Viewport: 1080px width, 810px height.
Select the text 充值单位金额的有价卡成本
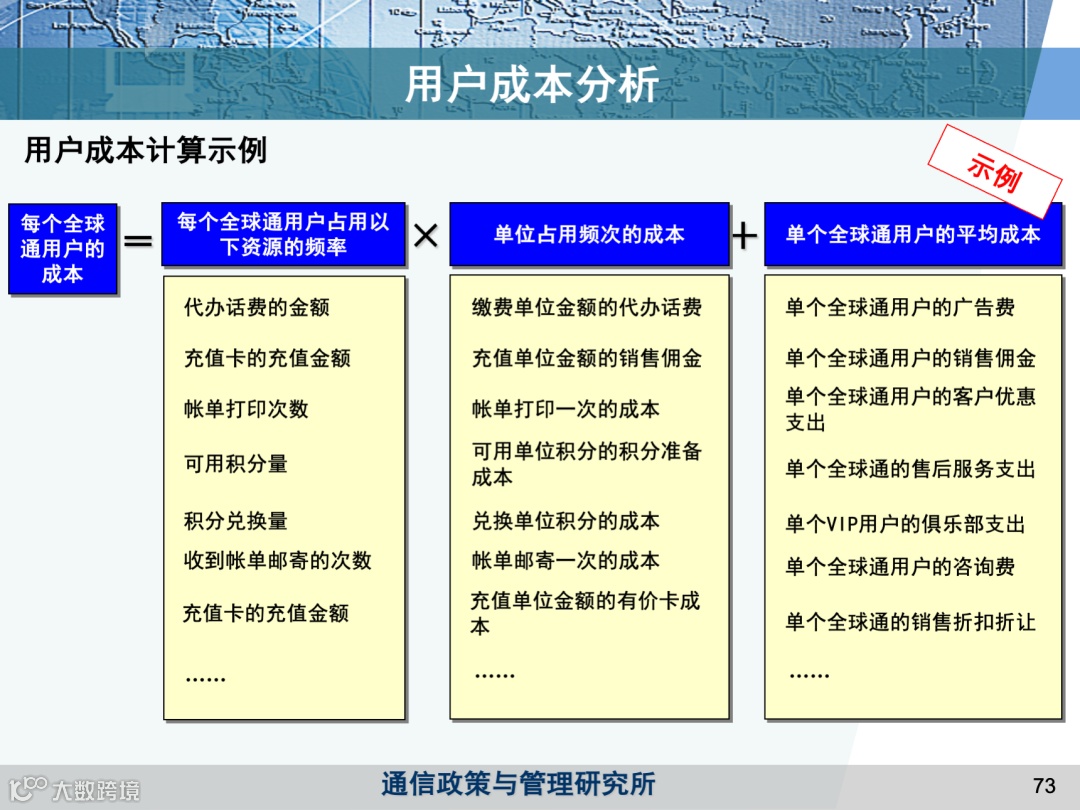coord(585,614)
